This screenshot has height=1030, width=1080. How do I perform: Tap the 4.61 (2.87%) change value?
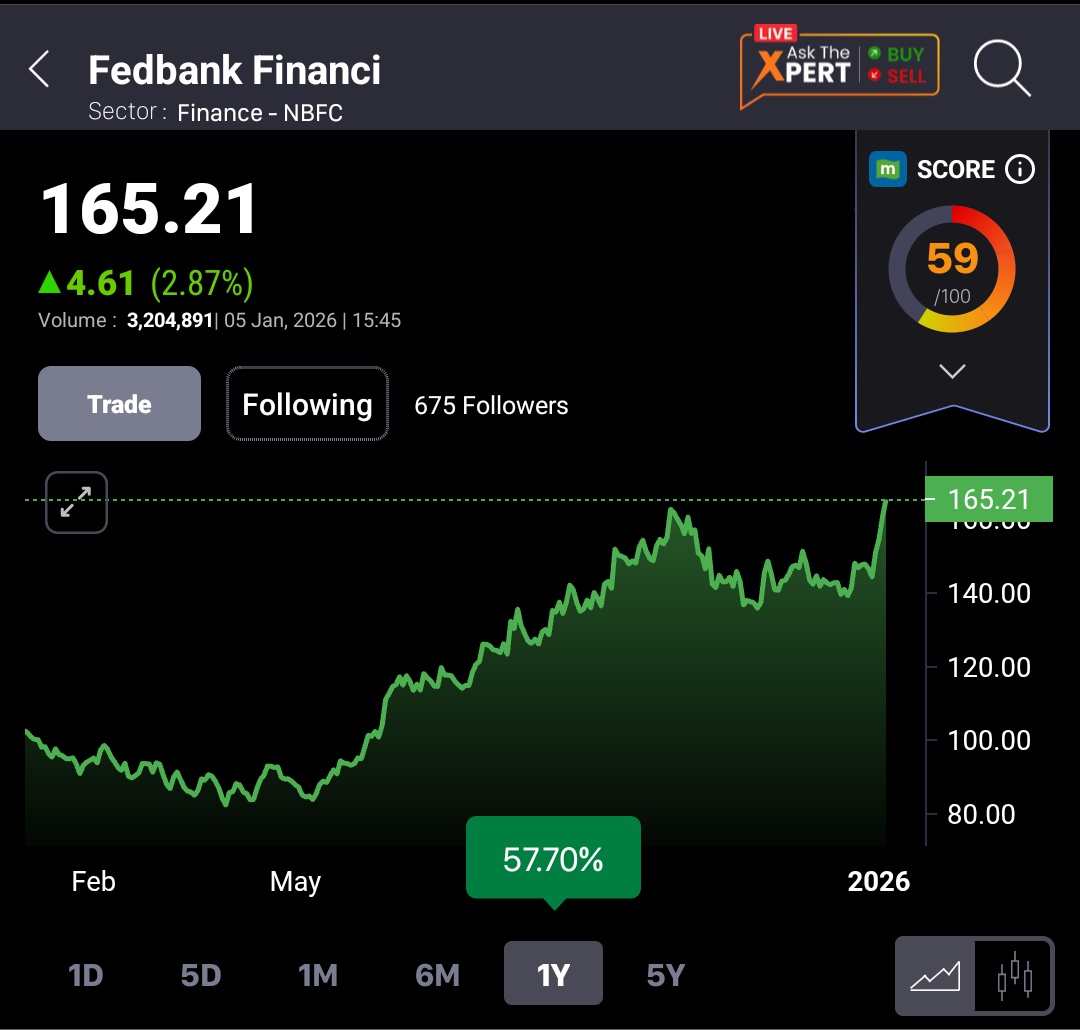tap(146, 282)
